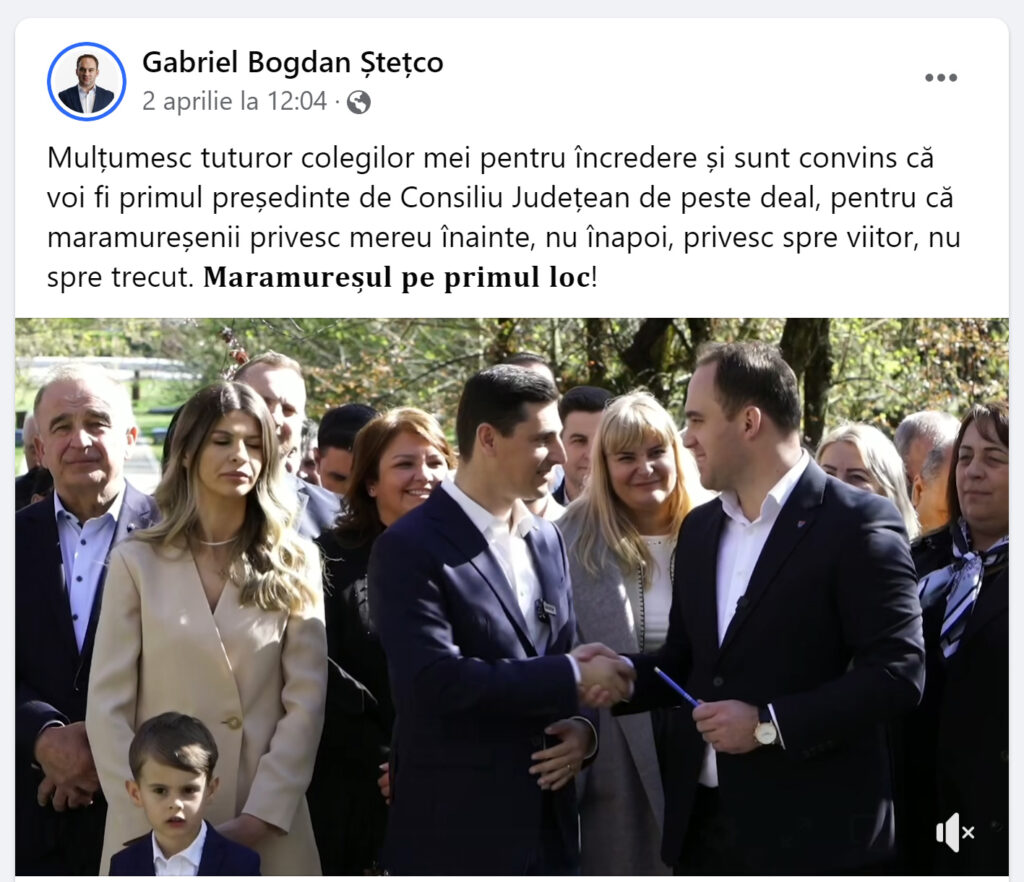Open the "2 aprilie la 12:04" timestamp

pyautogui.click(x=234, y=101)
